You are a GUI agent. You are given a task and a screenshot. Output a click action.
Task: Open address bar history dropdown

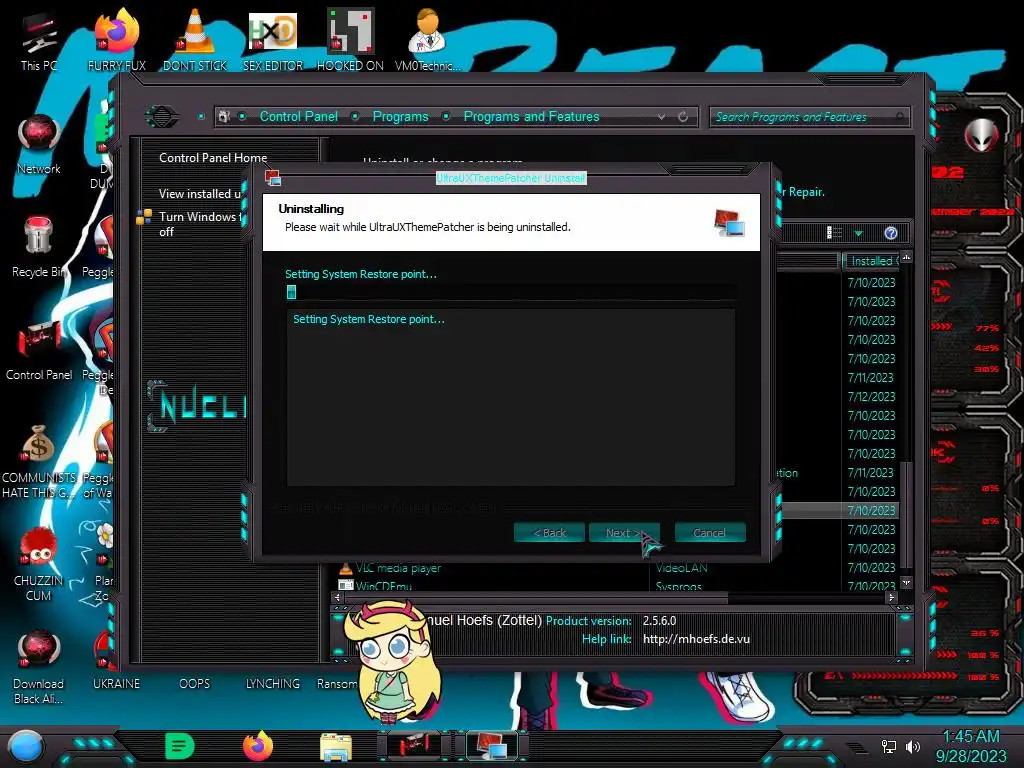click(662, 117)
